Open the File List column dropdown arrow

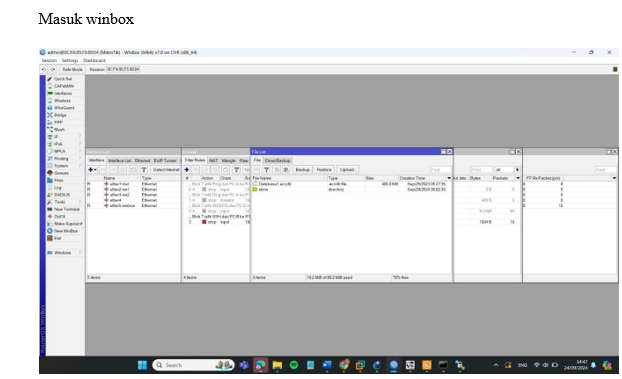point(449,178)
